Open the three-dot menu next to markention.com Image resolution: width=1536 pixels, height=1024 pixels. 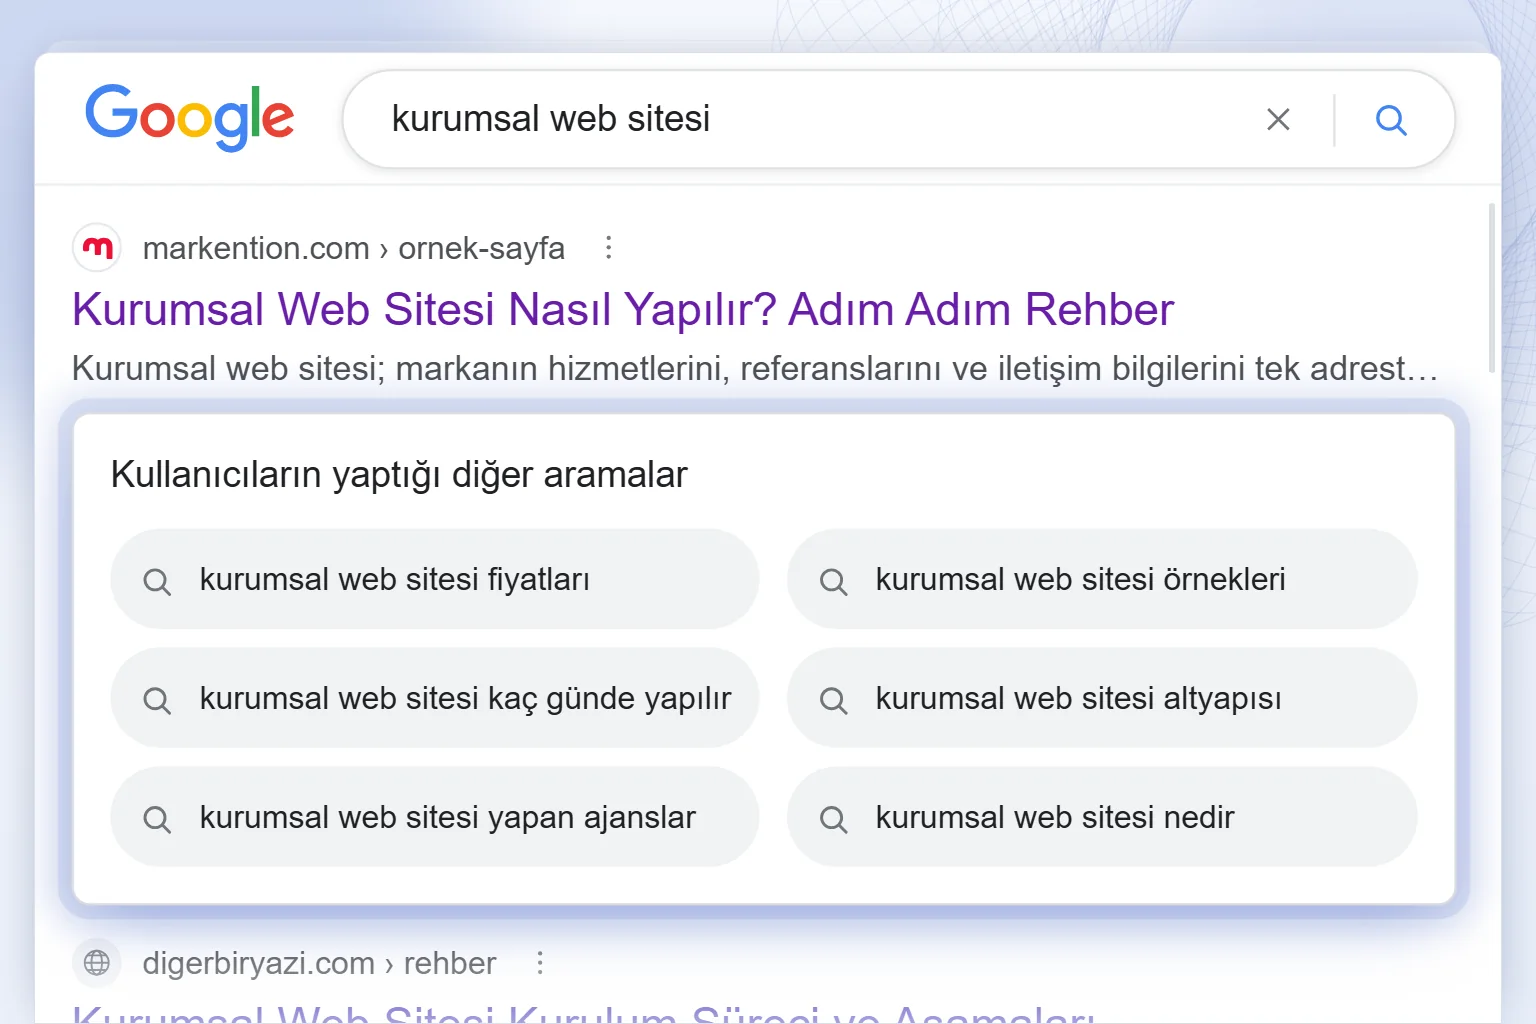coord(608,248)
